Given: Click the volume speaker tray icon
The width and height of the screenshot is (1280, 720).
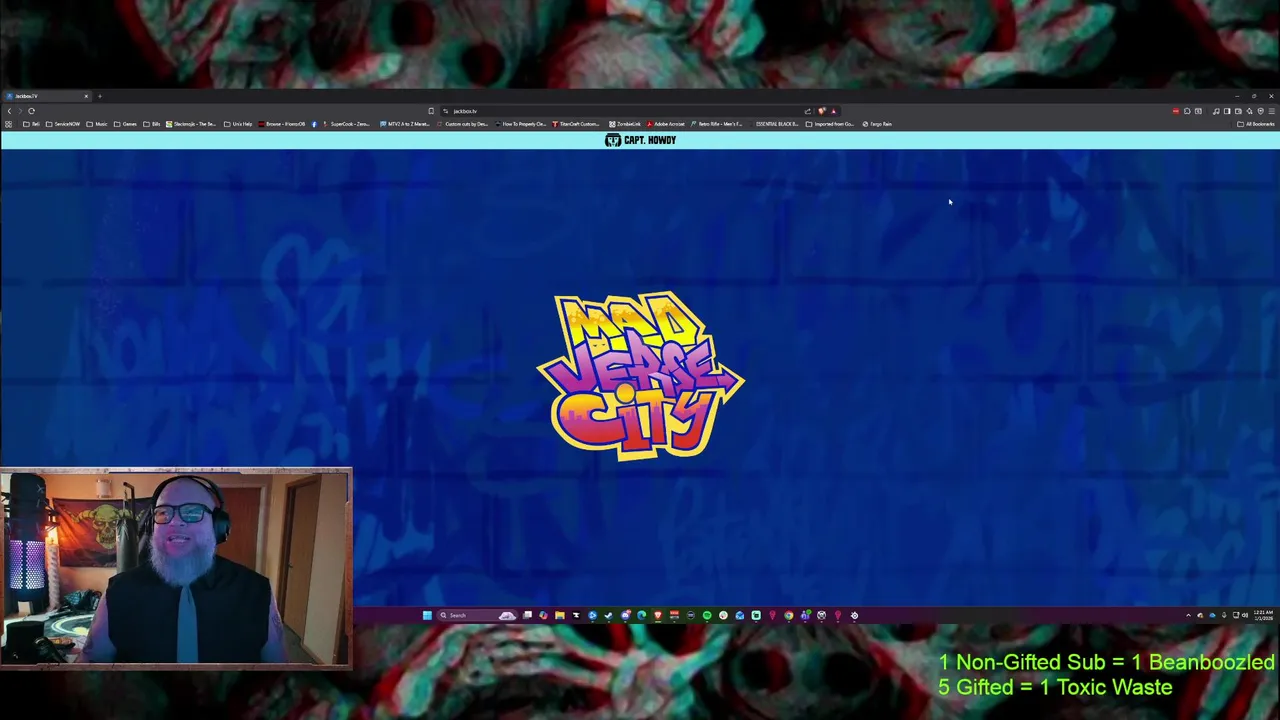Looking at the screenshot, I should pos(1245,615).
